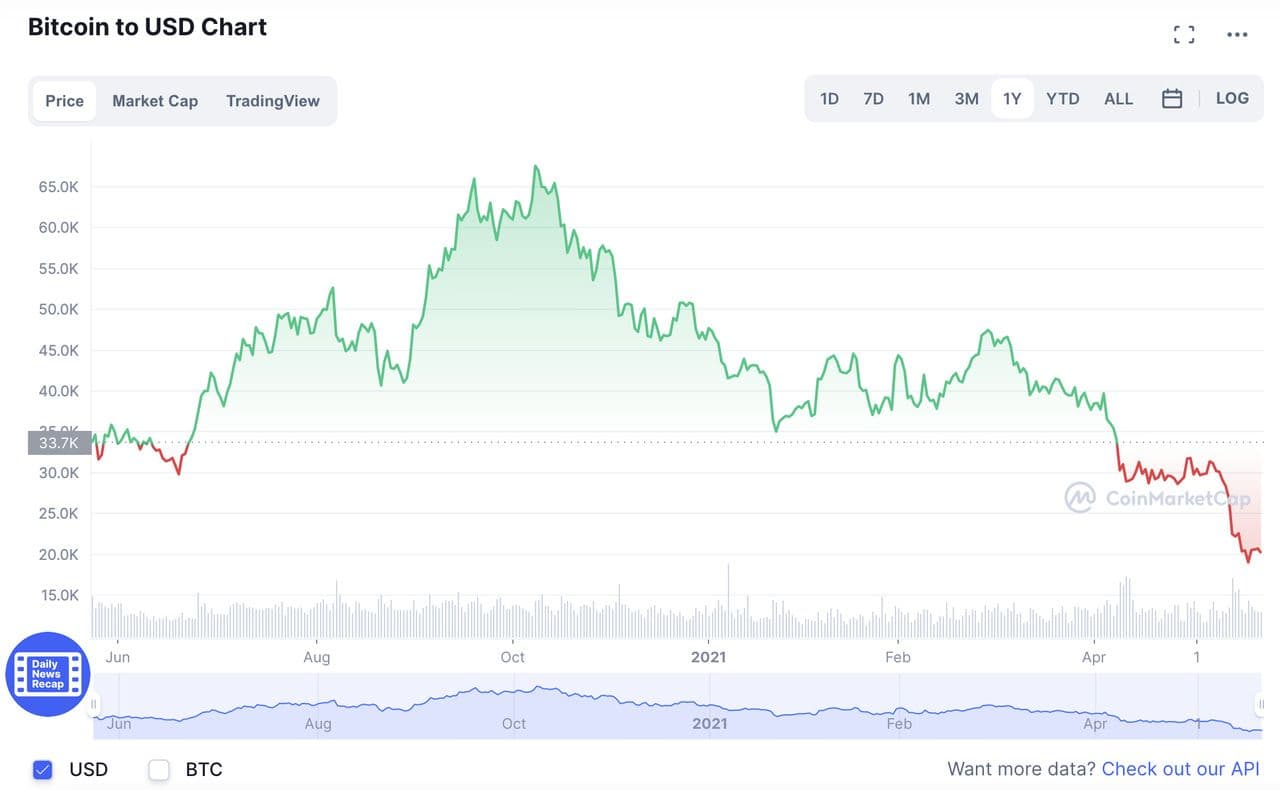Enable the BTC checkbox
Image resolution: width=1280 pixels, height=790 pixels.
159,769
